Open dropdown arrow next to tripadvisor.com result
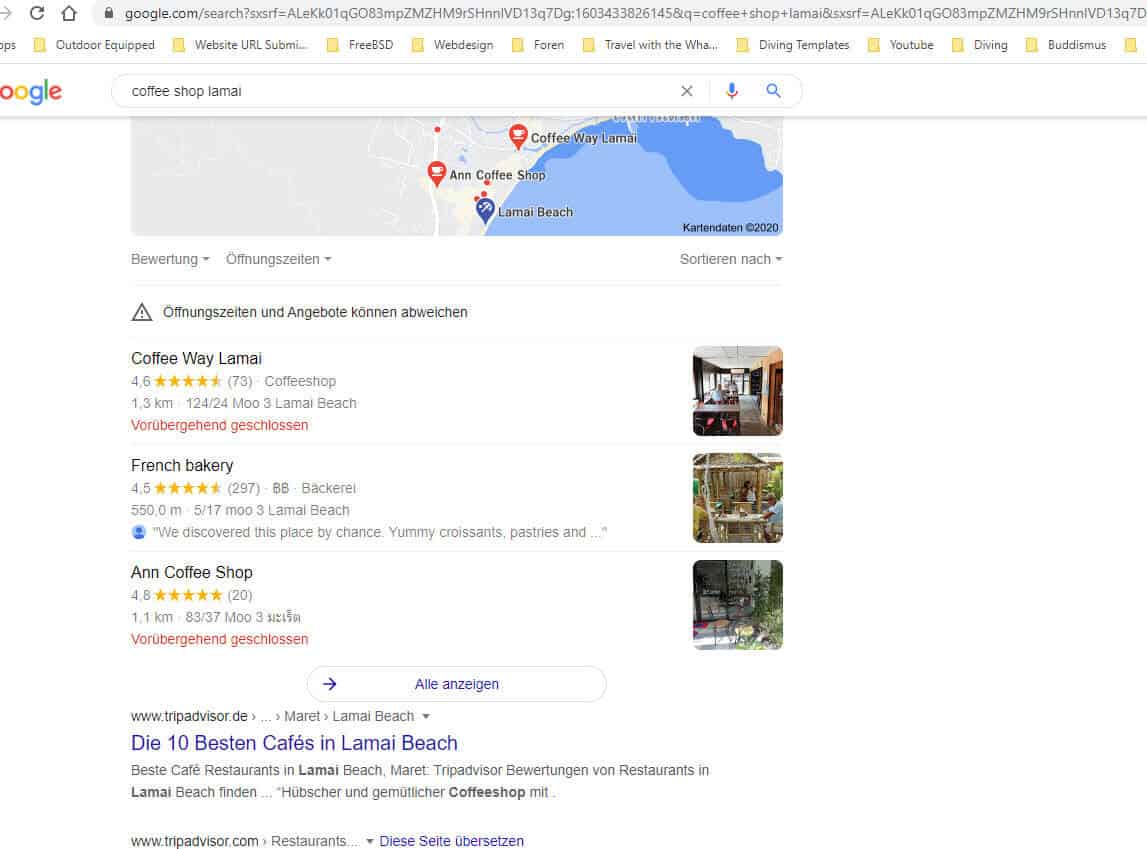The image size is (1147, 849). coord(369,841)
